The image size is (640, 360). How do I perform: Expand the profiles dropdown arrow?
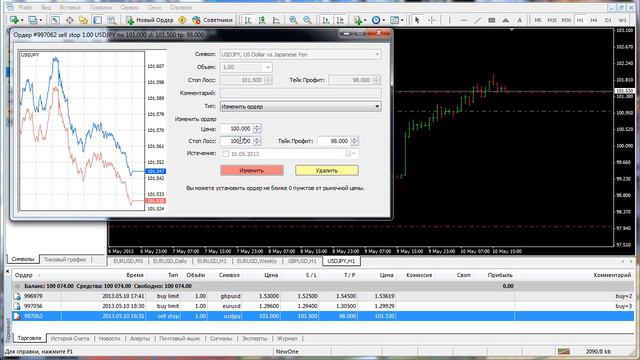click(x=40, y=20)
